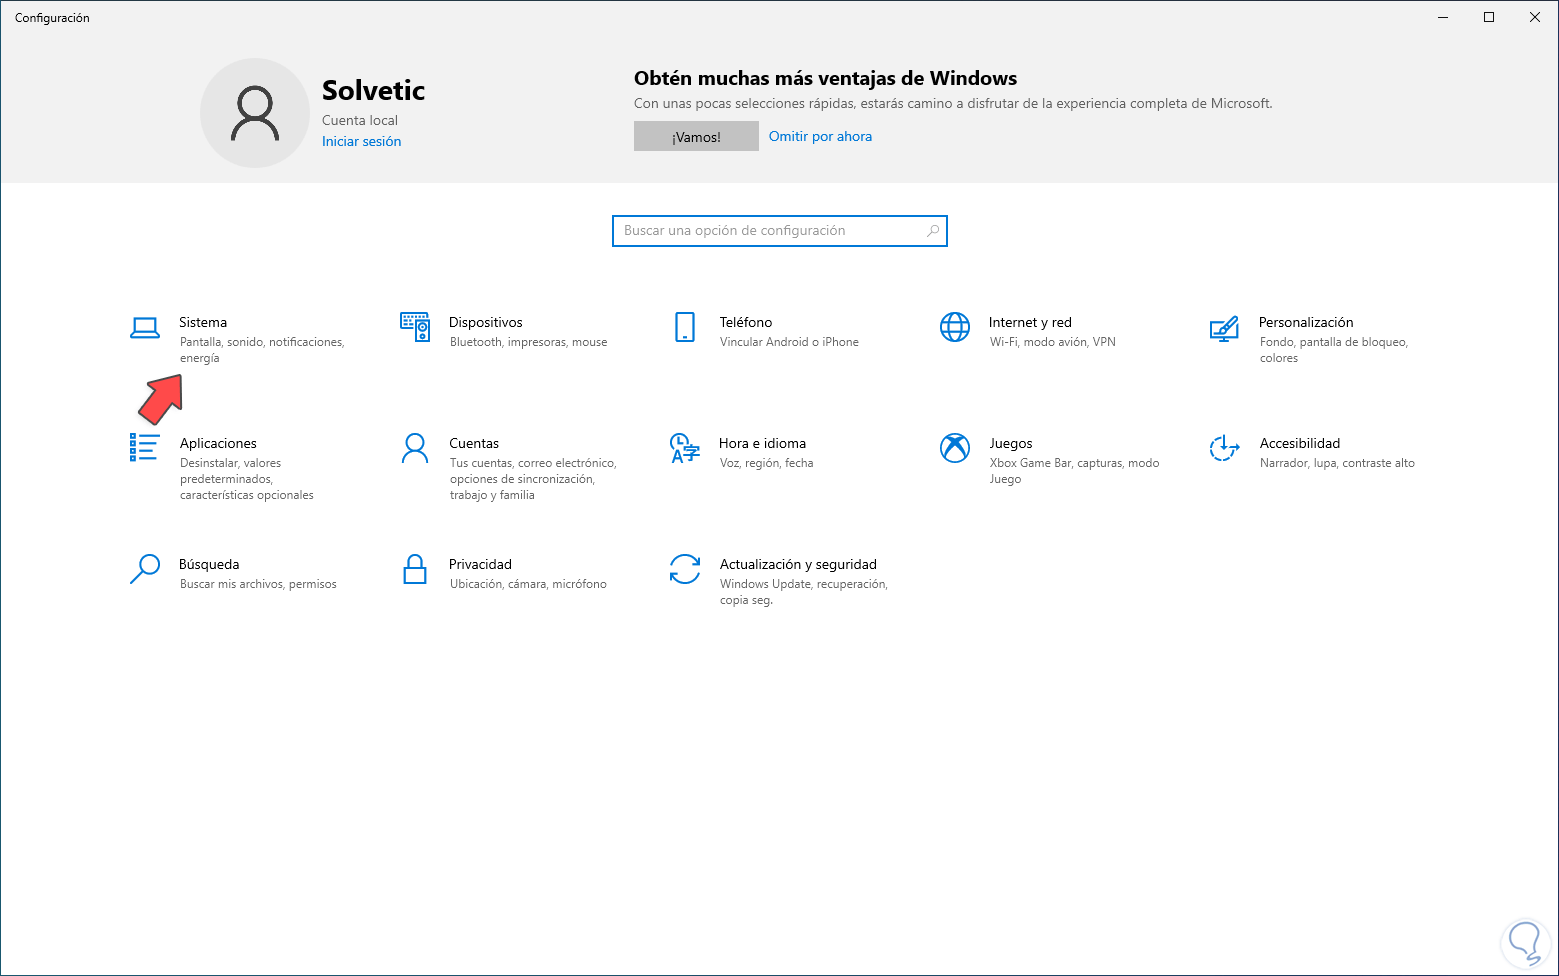Open the Internet y red globe icon
Viewport: 1559px width, 976px height.
[x=955, y=327]
